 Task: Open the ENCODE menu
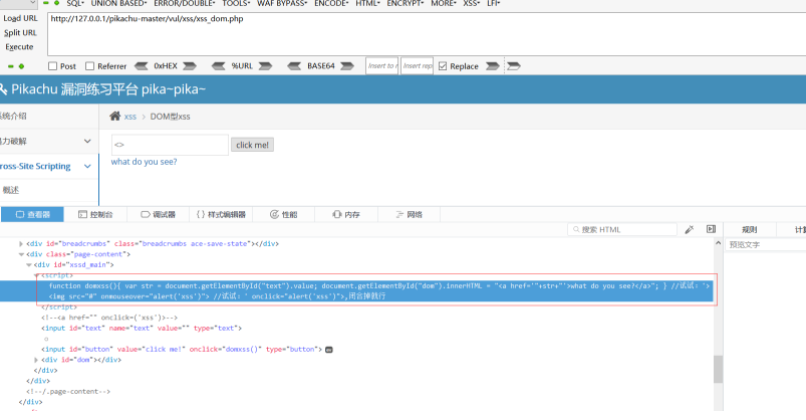[331, 4]
